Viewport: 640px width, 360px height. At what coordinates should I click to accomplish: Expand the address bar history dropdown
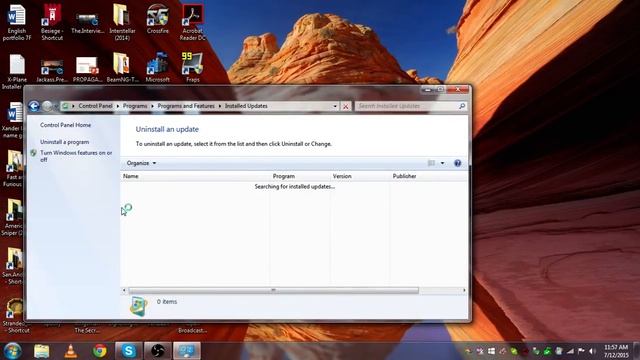click(335, 106)
